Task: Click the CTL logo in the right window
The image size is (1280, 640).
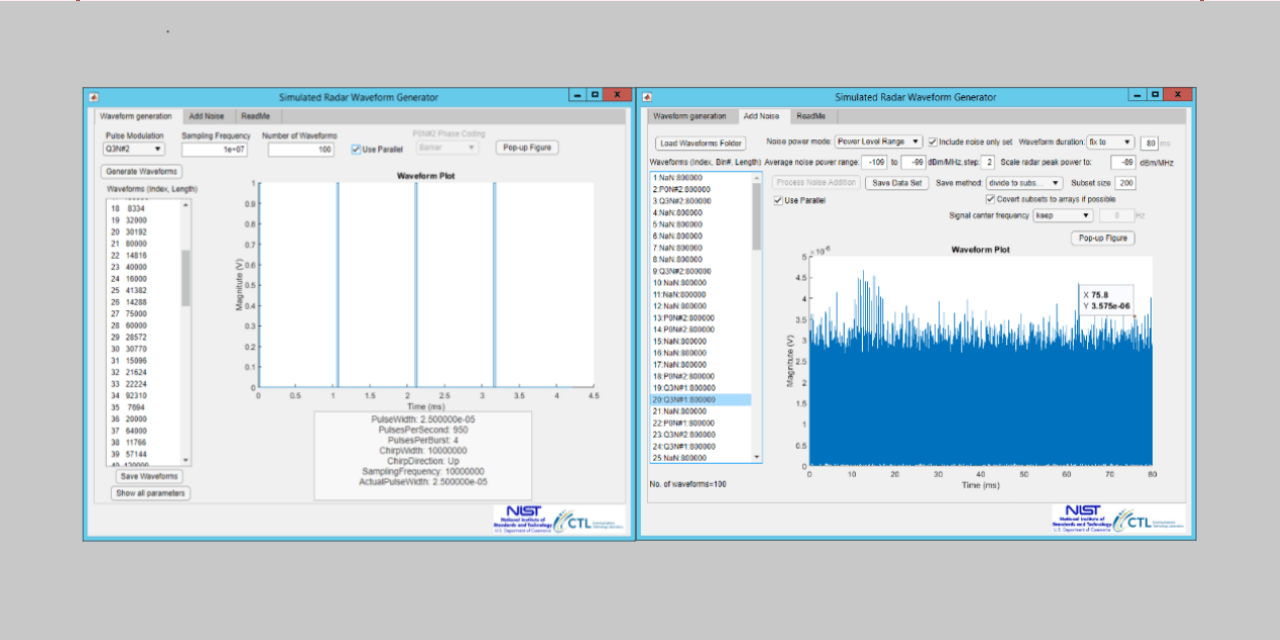Action: click(x=1138, y=519)
